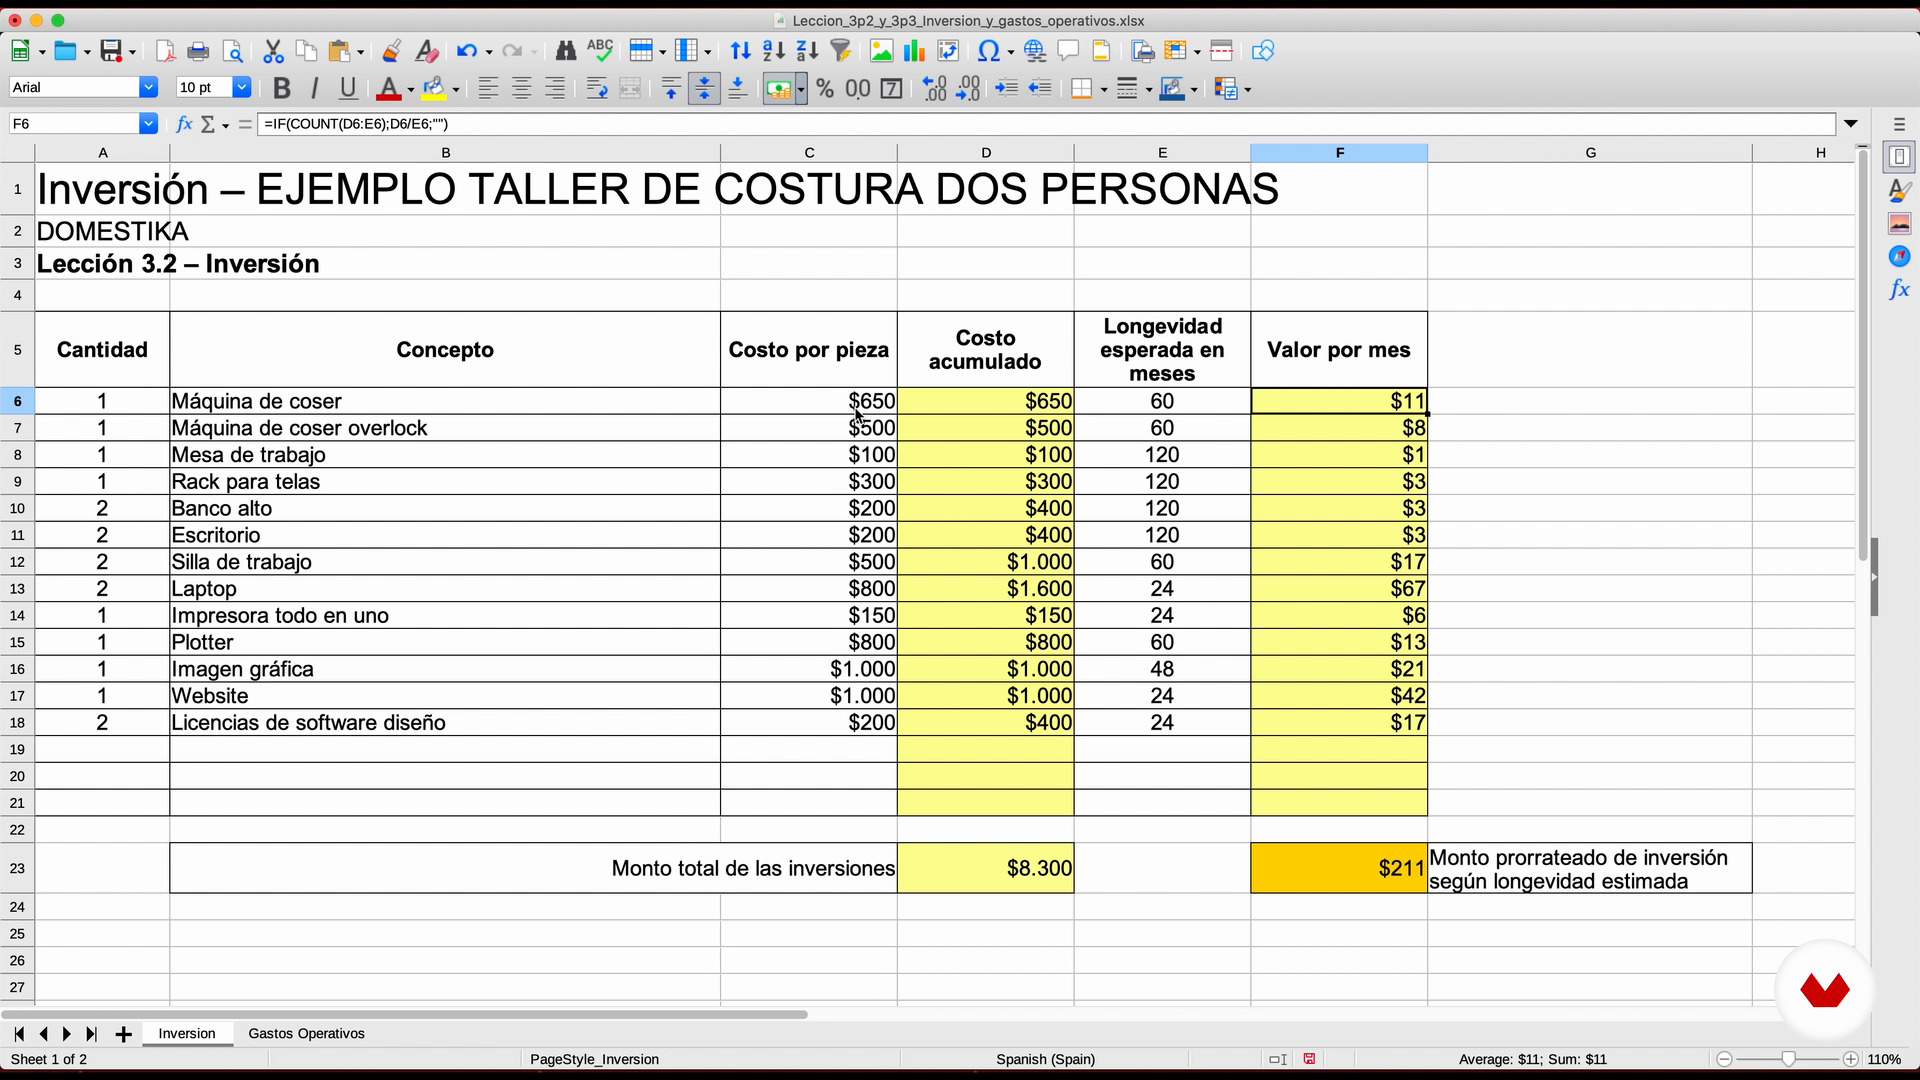Align cell contents to bottom
The width and height of the screenshot is (1920, 1080).
tap(738, 89)
